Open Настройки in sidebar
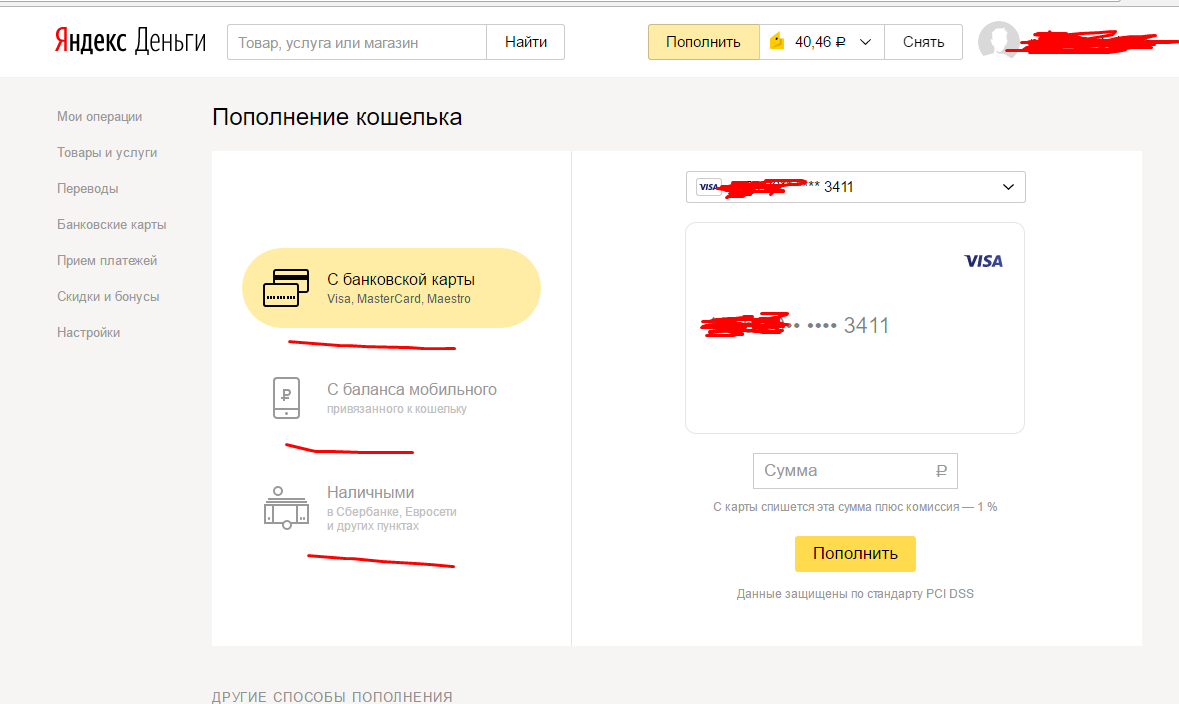Viewport: 1179px width, 704px height. pos(88,332)
